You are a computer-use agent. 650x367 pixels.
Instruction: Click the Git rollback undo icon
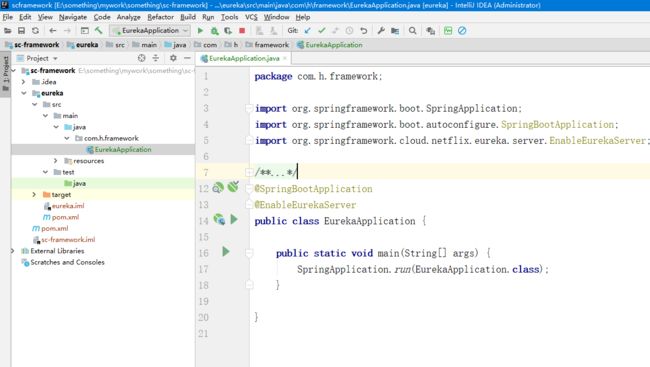click(364, 31)
